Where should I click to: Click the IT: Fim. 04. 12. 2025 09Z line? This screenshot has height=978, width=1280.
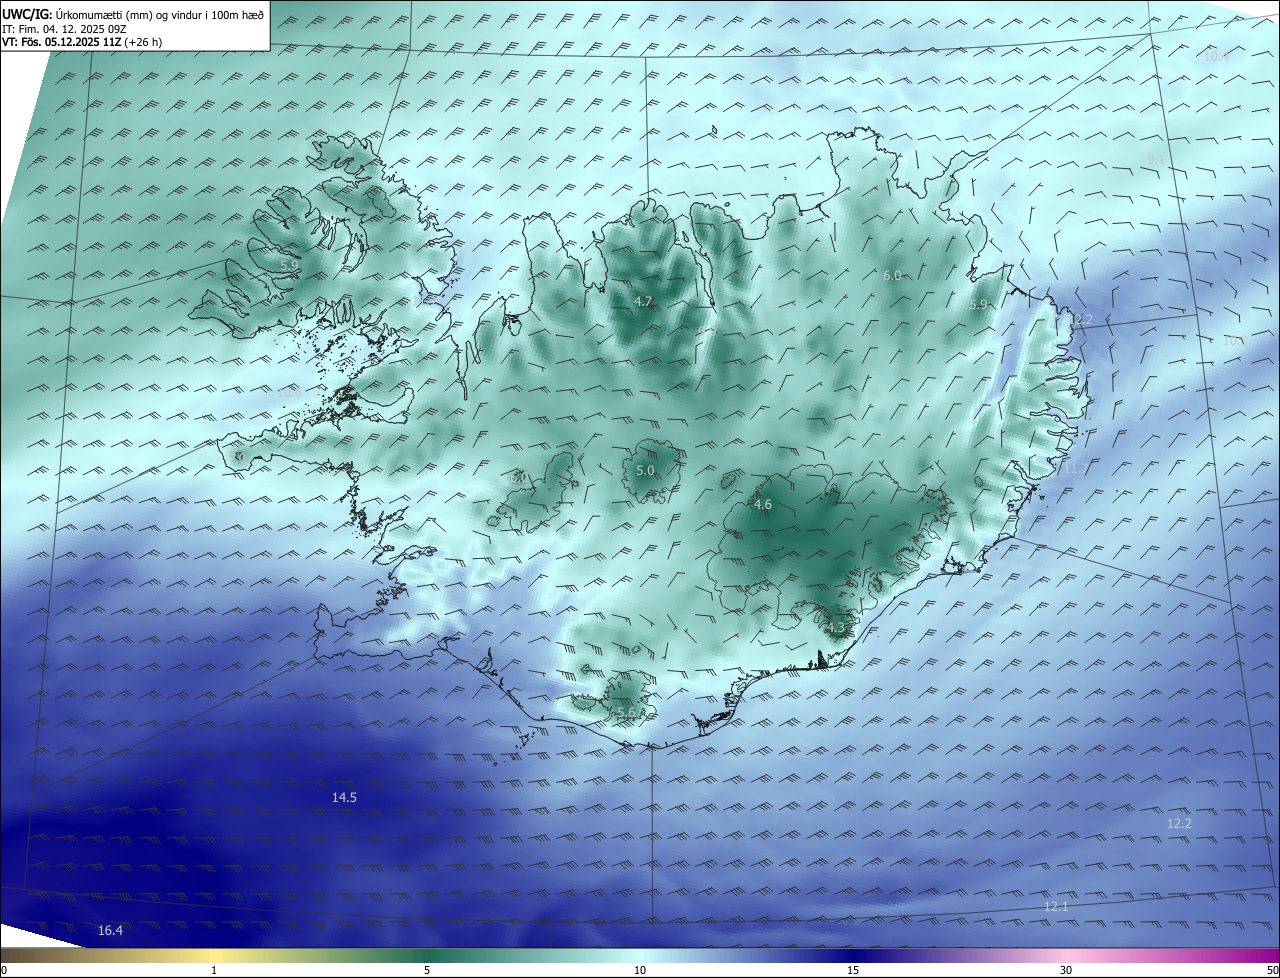click(x=65, y=29)
